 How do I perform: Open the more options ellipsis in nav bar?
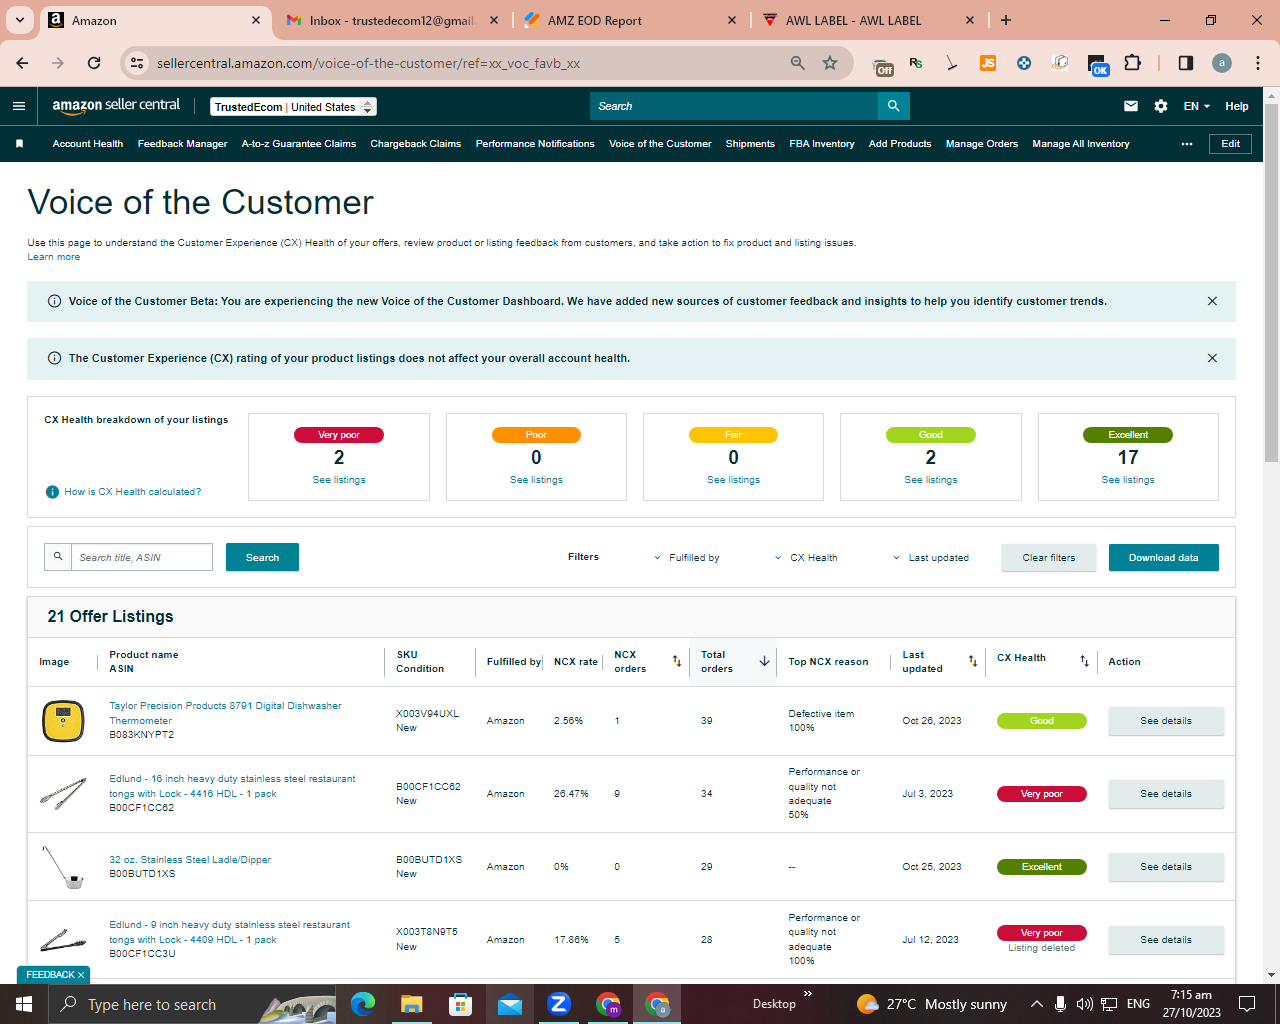tap(1187, 144)
